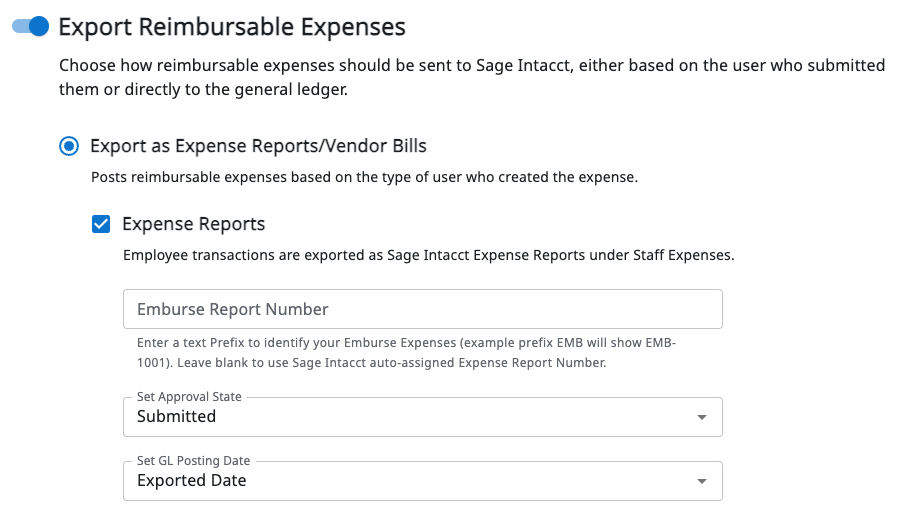Click the Expense Reports label text
Screen dimensions: 899x514
(193, 224)
